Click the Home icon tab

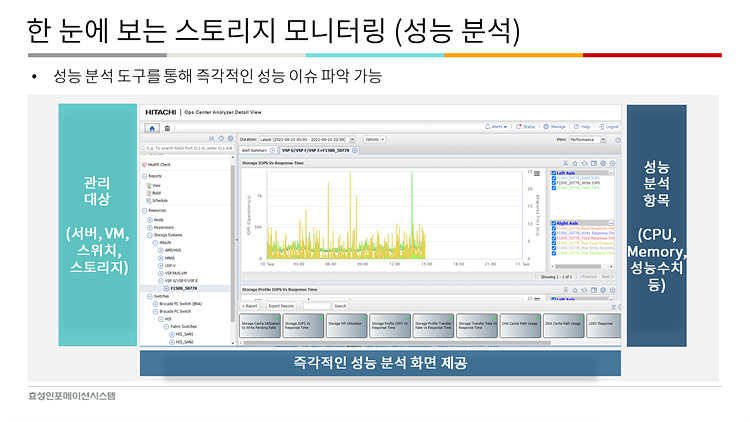tap(152, 128)
